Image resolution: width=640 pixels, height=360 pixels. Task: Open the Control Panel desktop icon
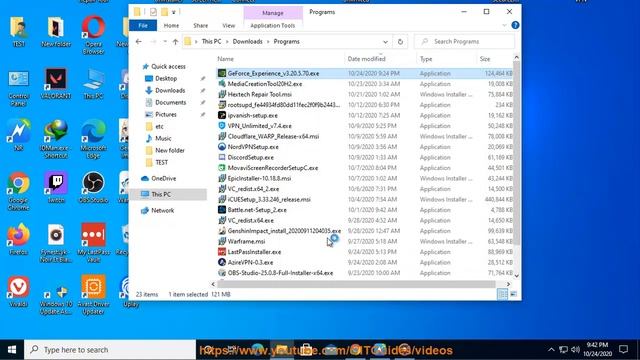pos(18,87)
